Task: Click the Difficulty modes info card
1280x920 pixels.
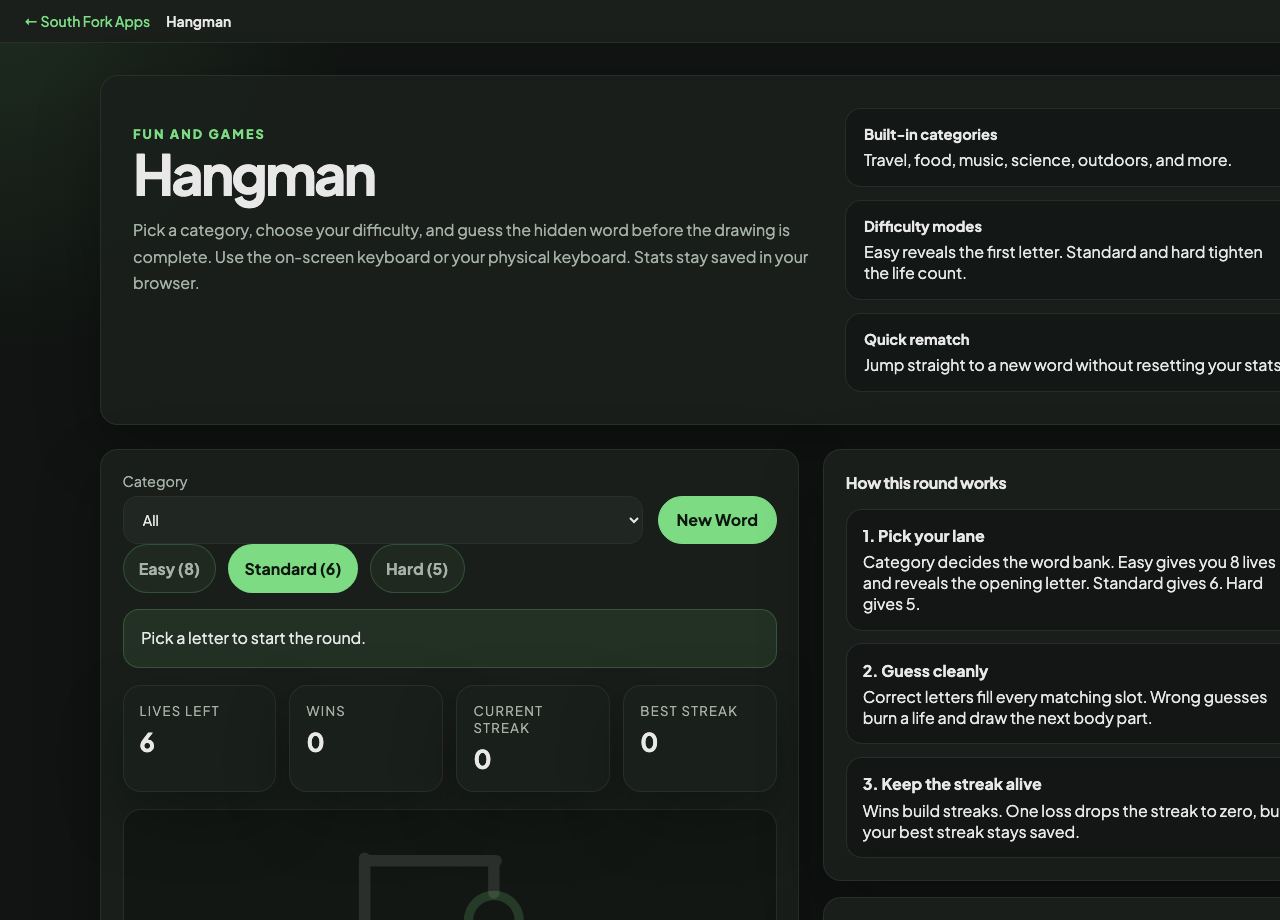Action: coord(1062,250)
